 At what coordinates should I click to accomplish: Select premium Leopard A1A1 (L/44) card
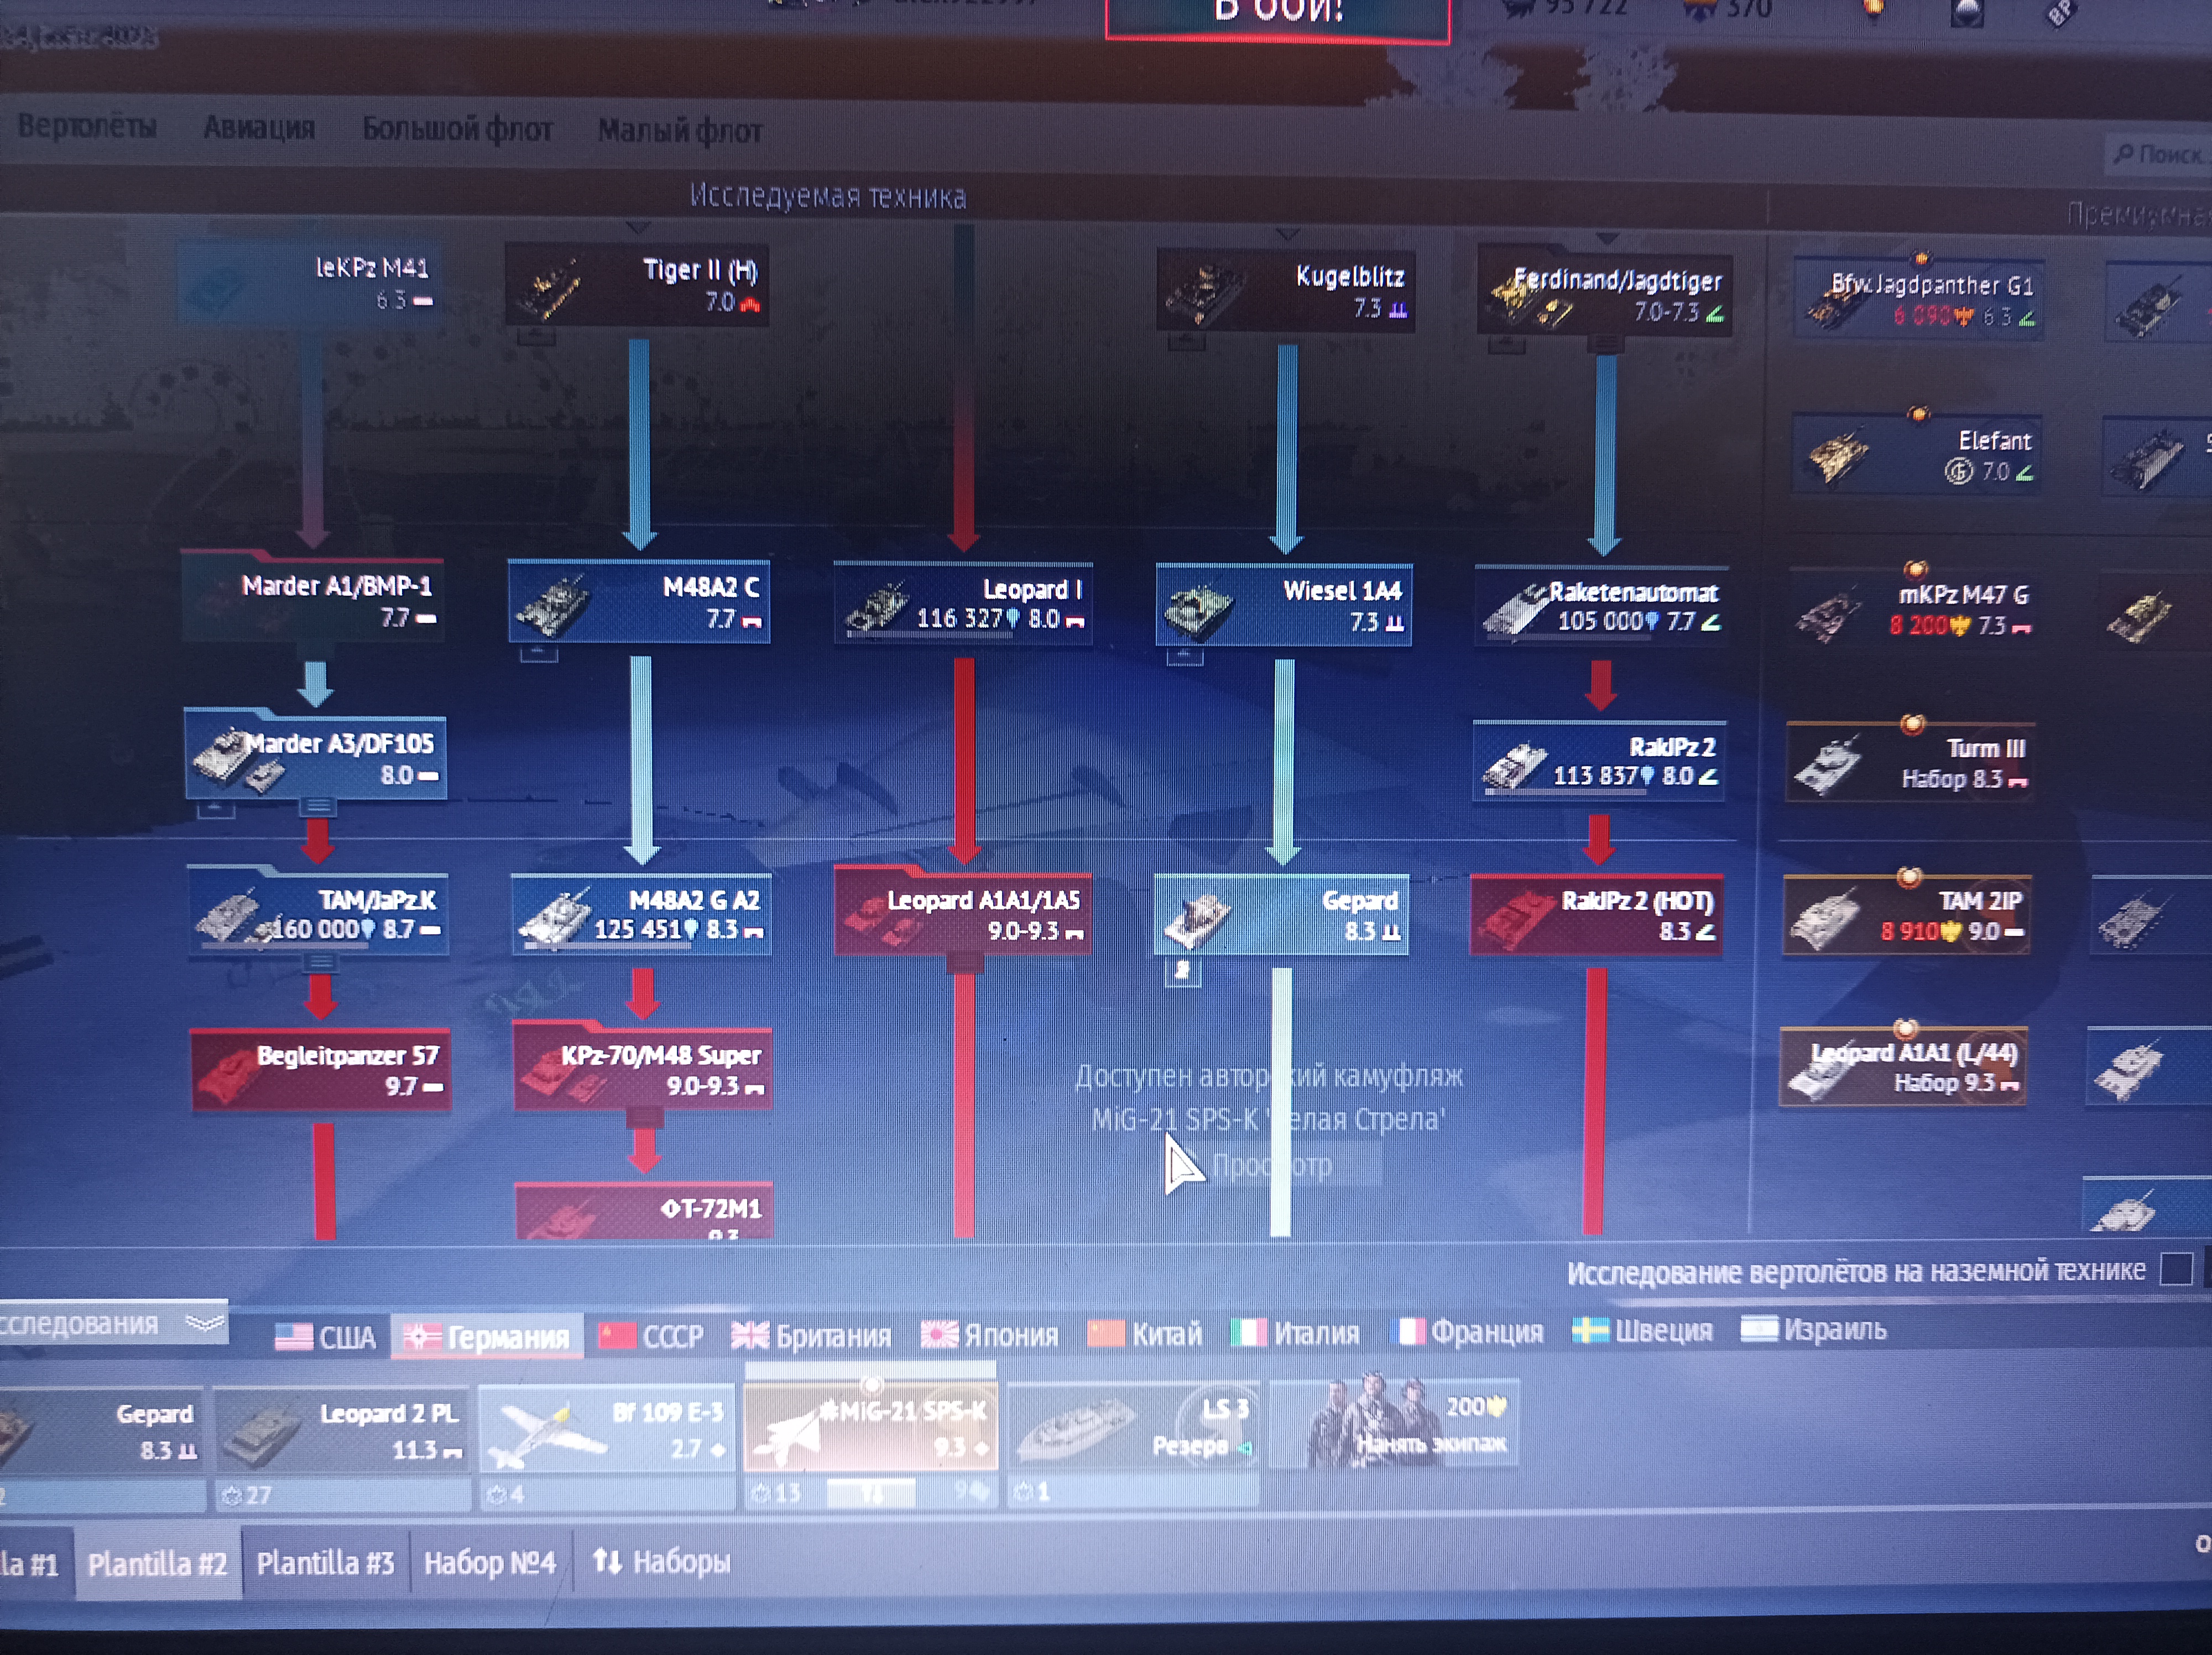click(x=1903, y=1067)
